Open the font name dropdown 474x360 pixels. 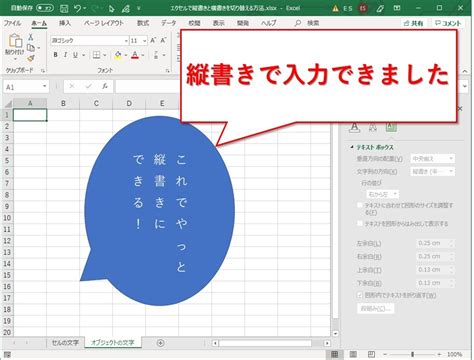[x=126, y=41]
